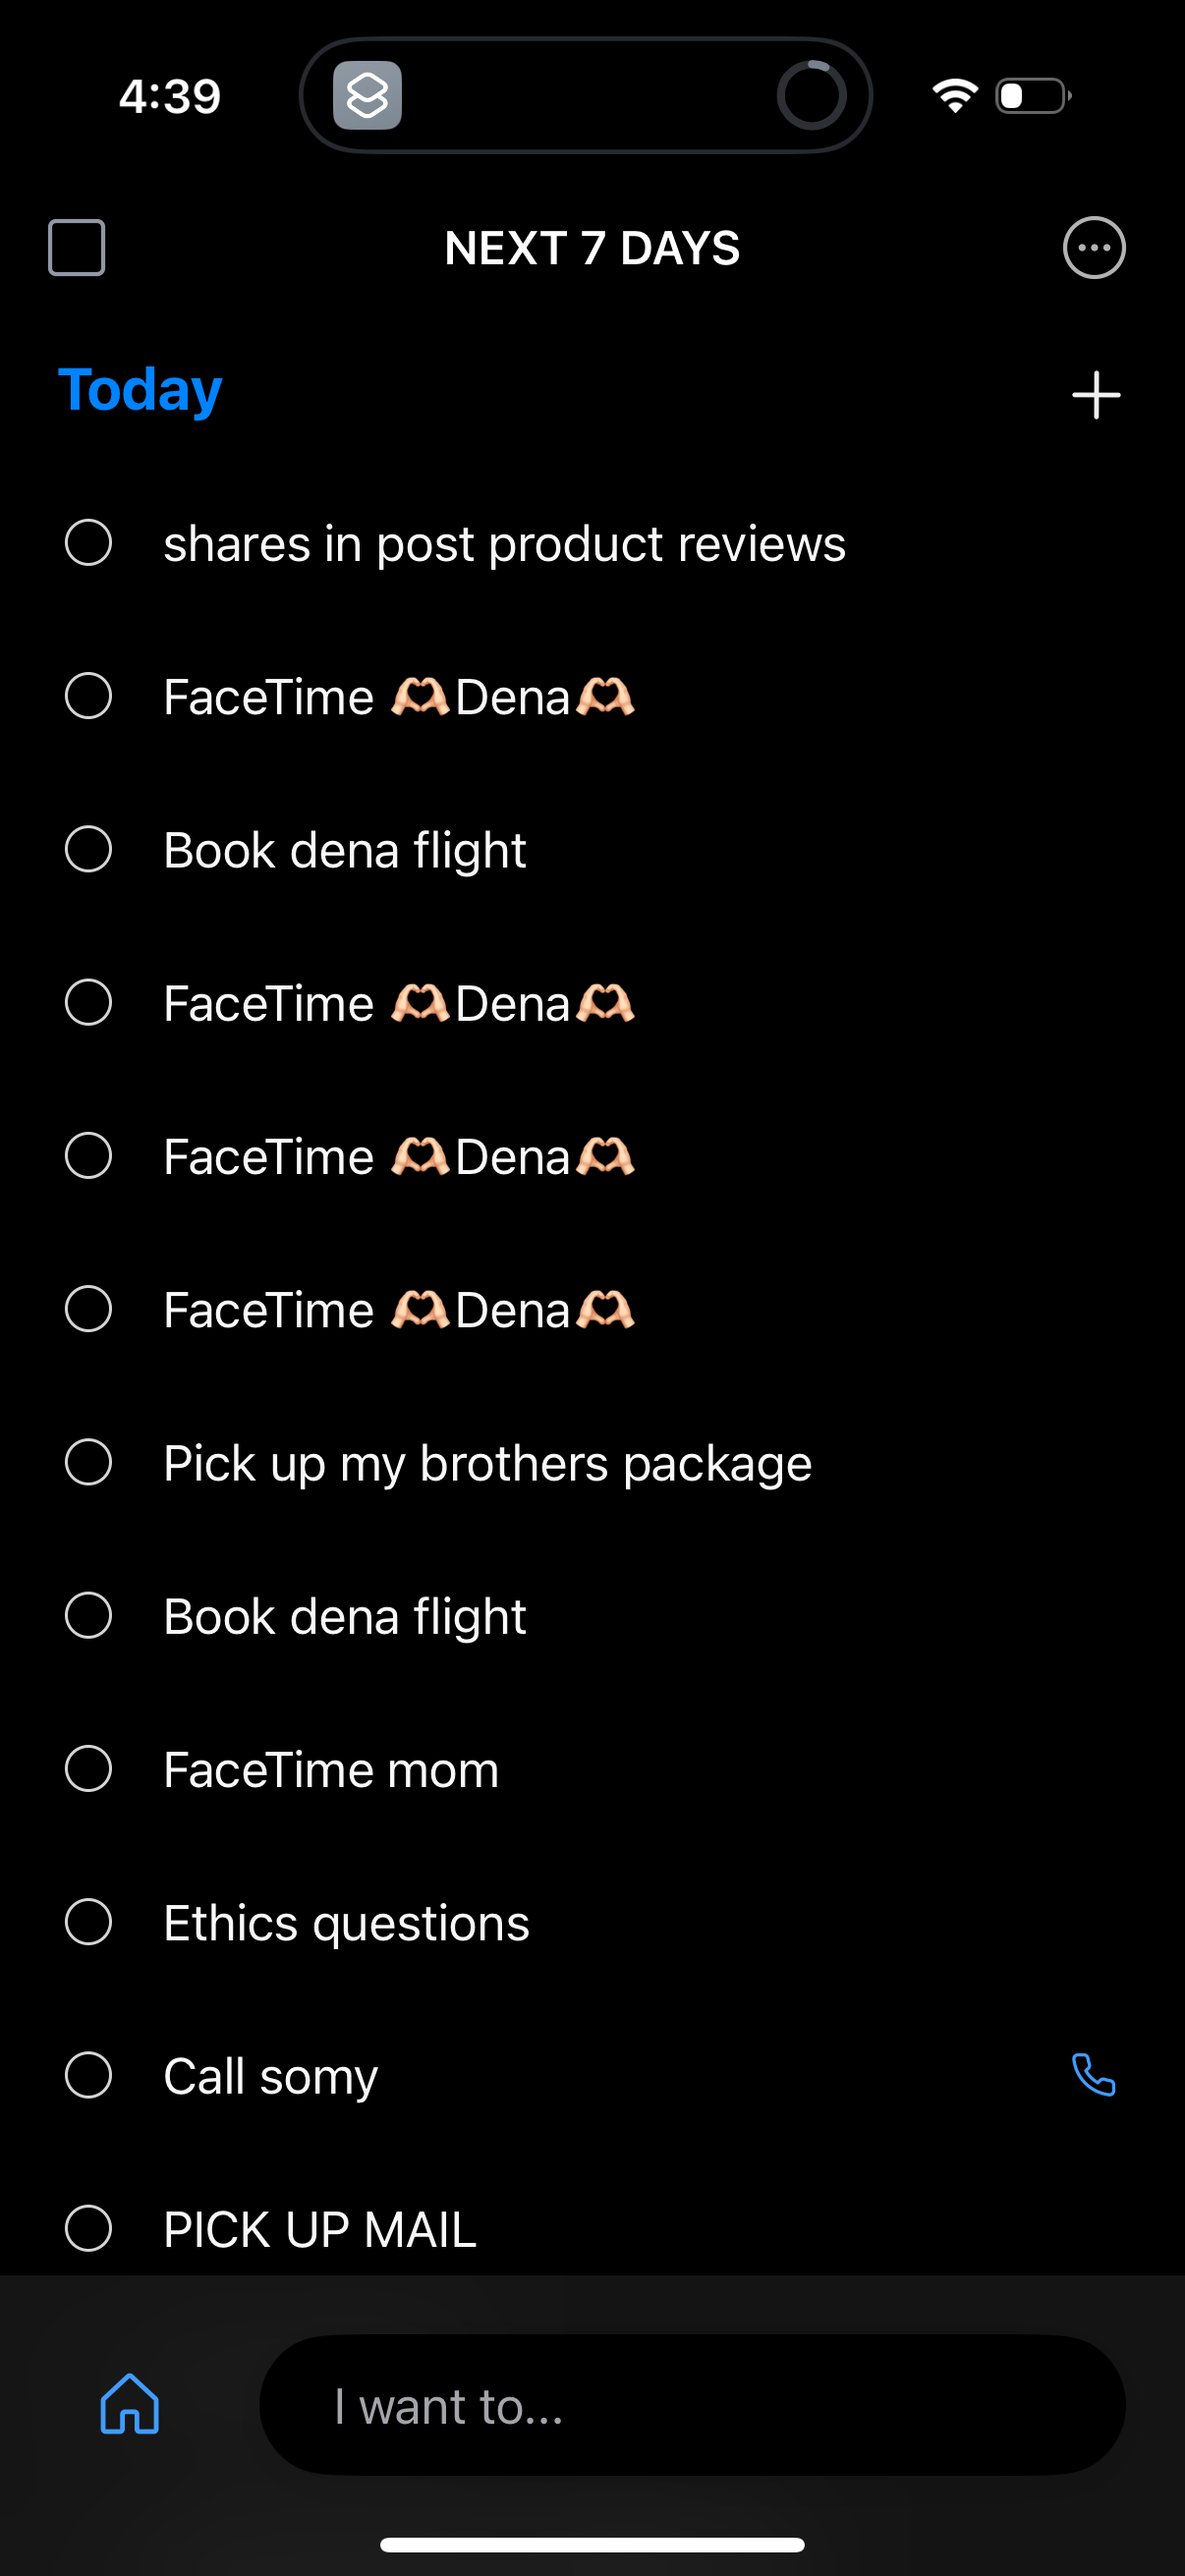Tap the loading spinner in Dynamic Island

tap(811, 96)
